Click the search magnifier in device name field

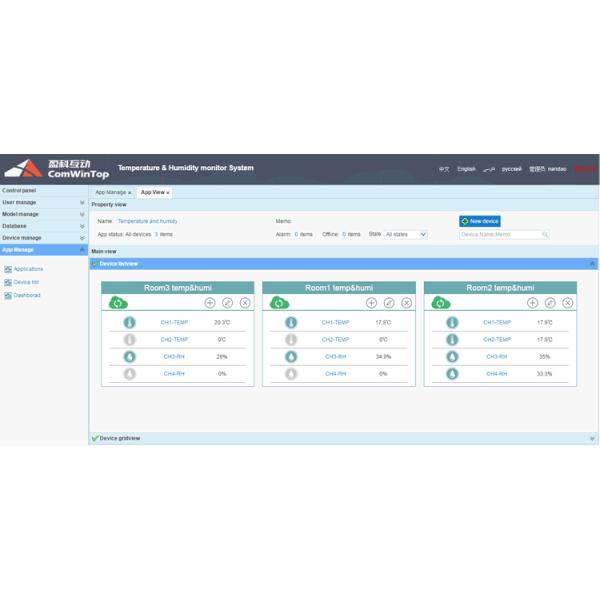[x=545, y=234]
